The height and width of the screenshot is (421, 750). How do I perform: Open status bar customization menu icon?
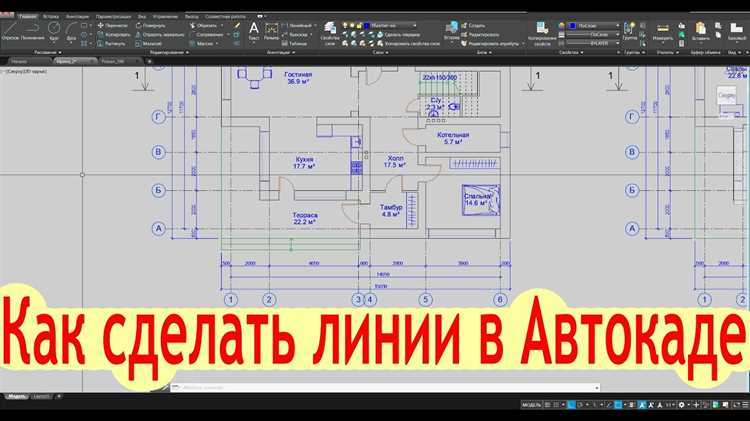click(x=745, y=405)
